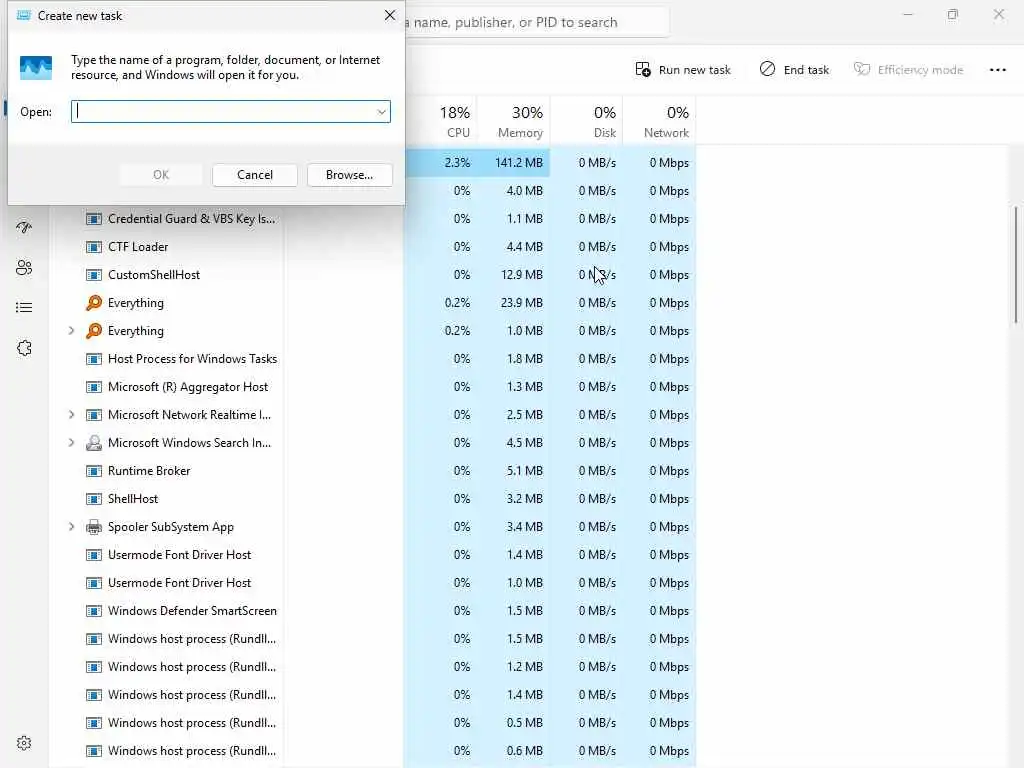Expand the Microsoft Windows Search group
This screenshot has height=768, width=1024.
click(71, 443)
